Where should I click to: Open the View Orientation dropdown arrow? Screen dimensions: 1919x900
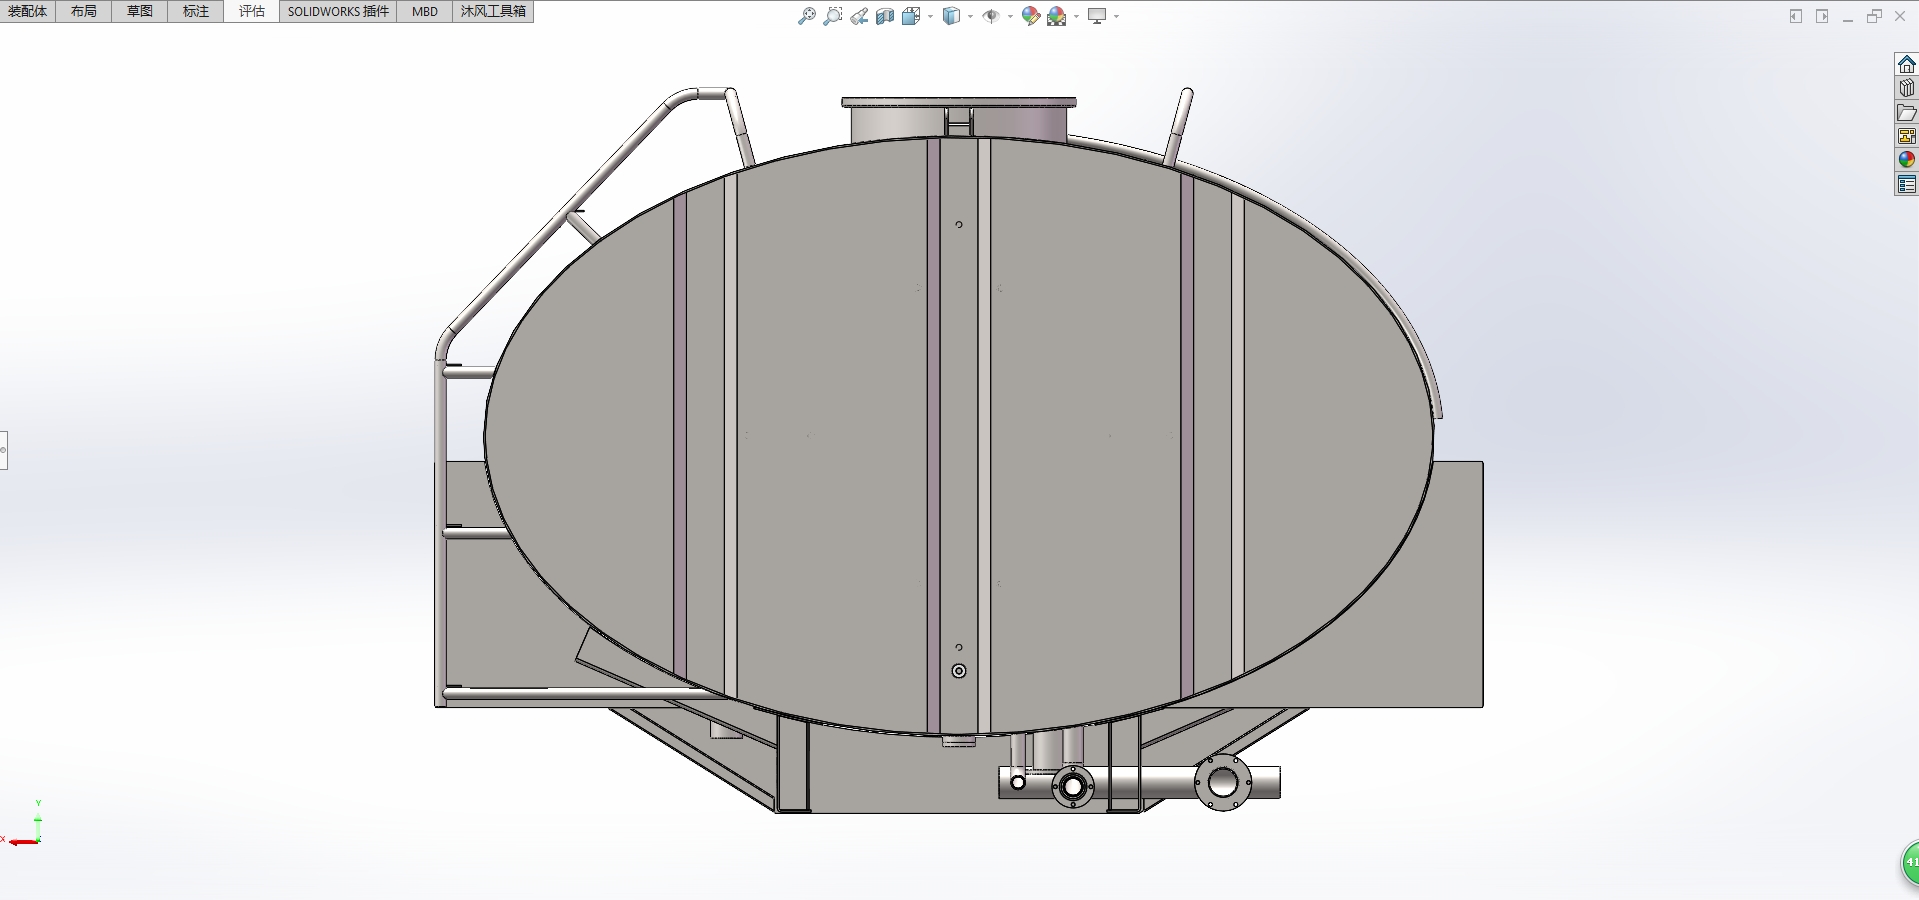pyautogui.click(x=931, y=16)
